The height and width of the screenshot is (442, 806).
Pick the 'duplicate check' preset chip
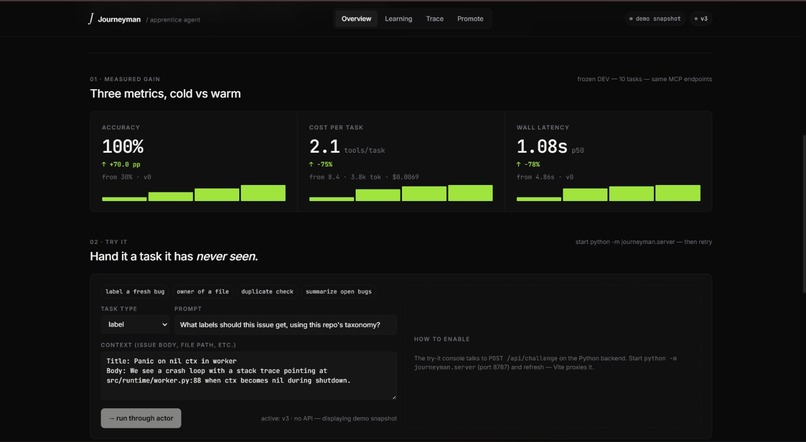coord(267,291)
